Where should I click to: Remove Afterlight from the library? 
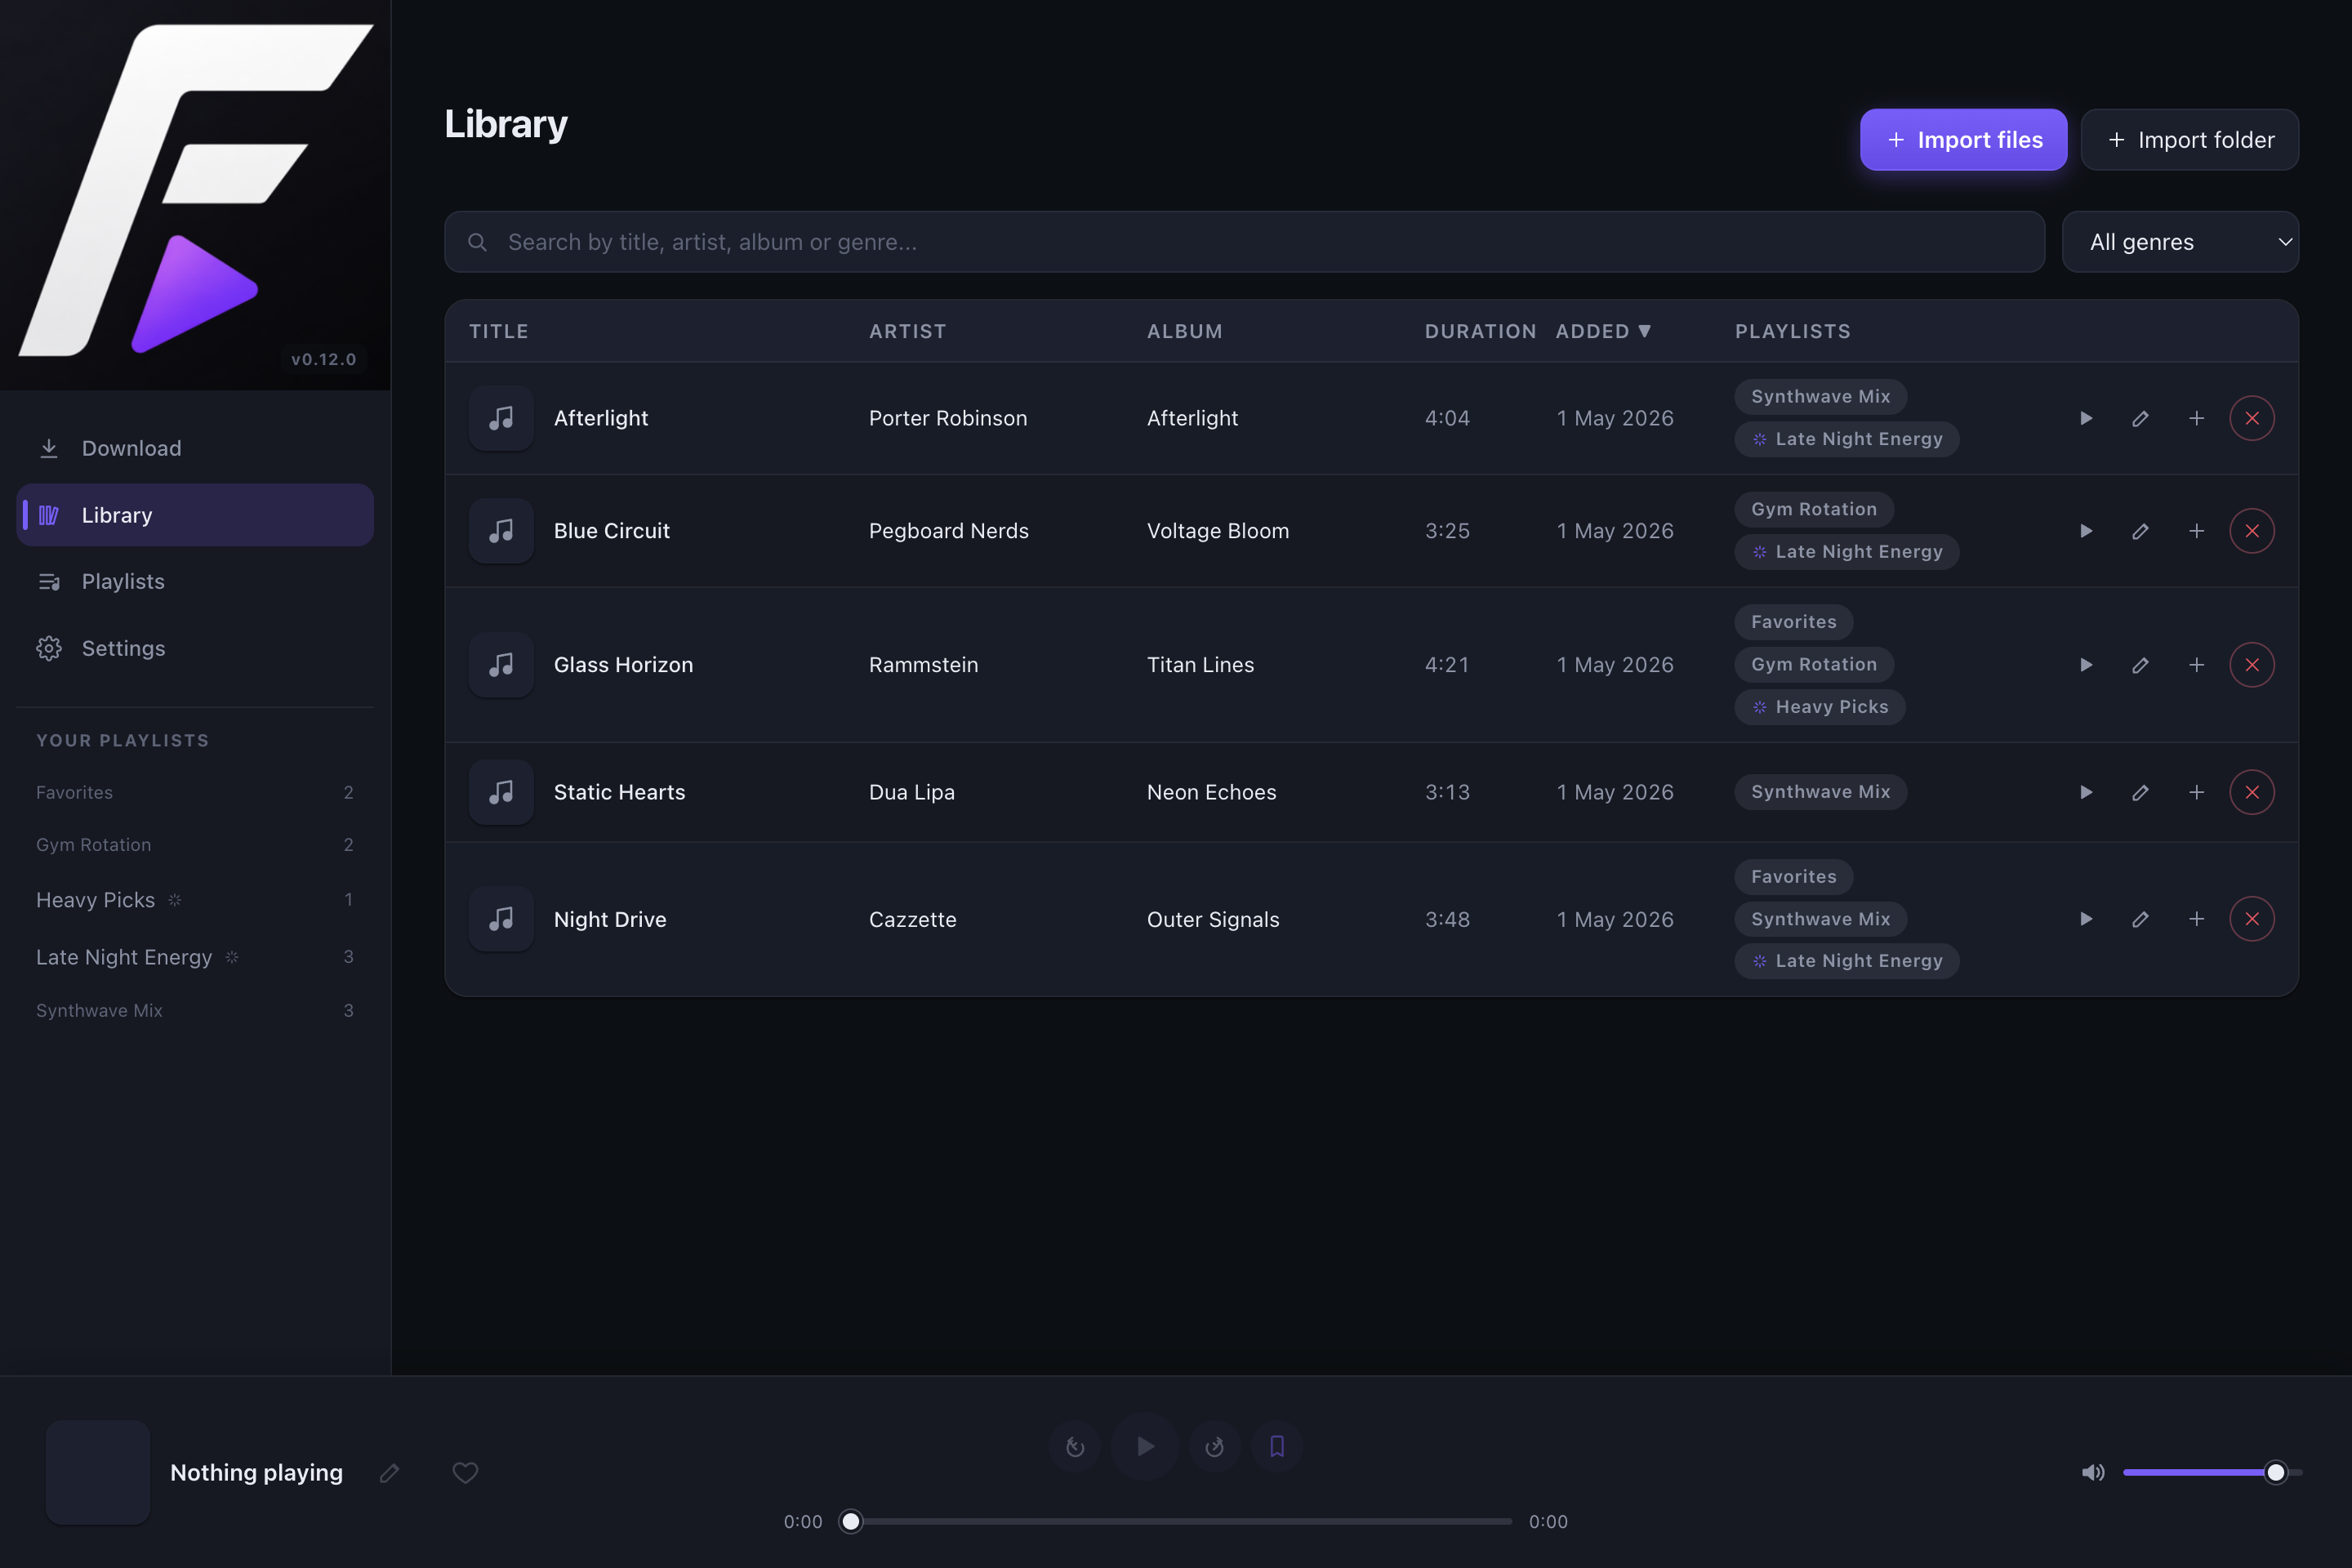(x=2252, y=418)
